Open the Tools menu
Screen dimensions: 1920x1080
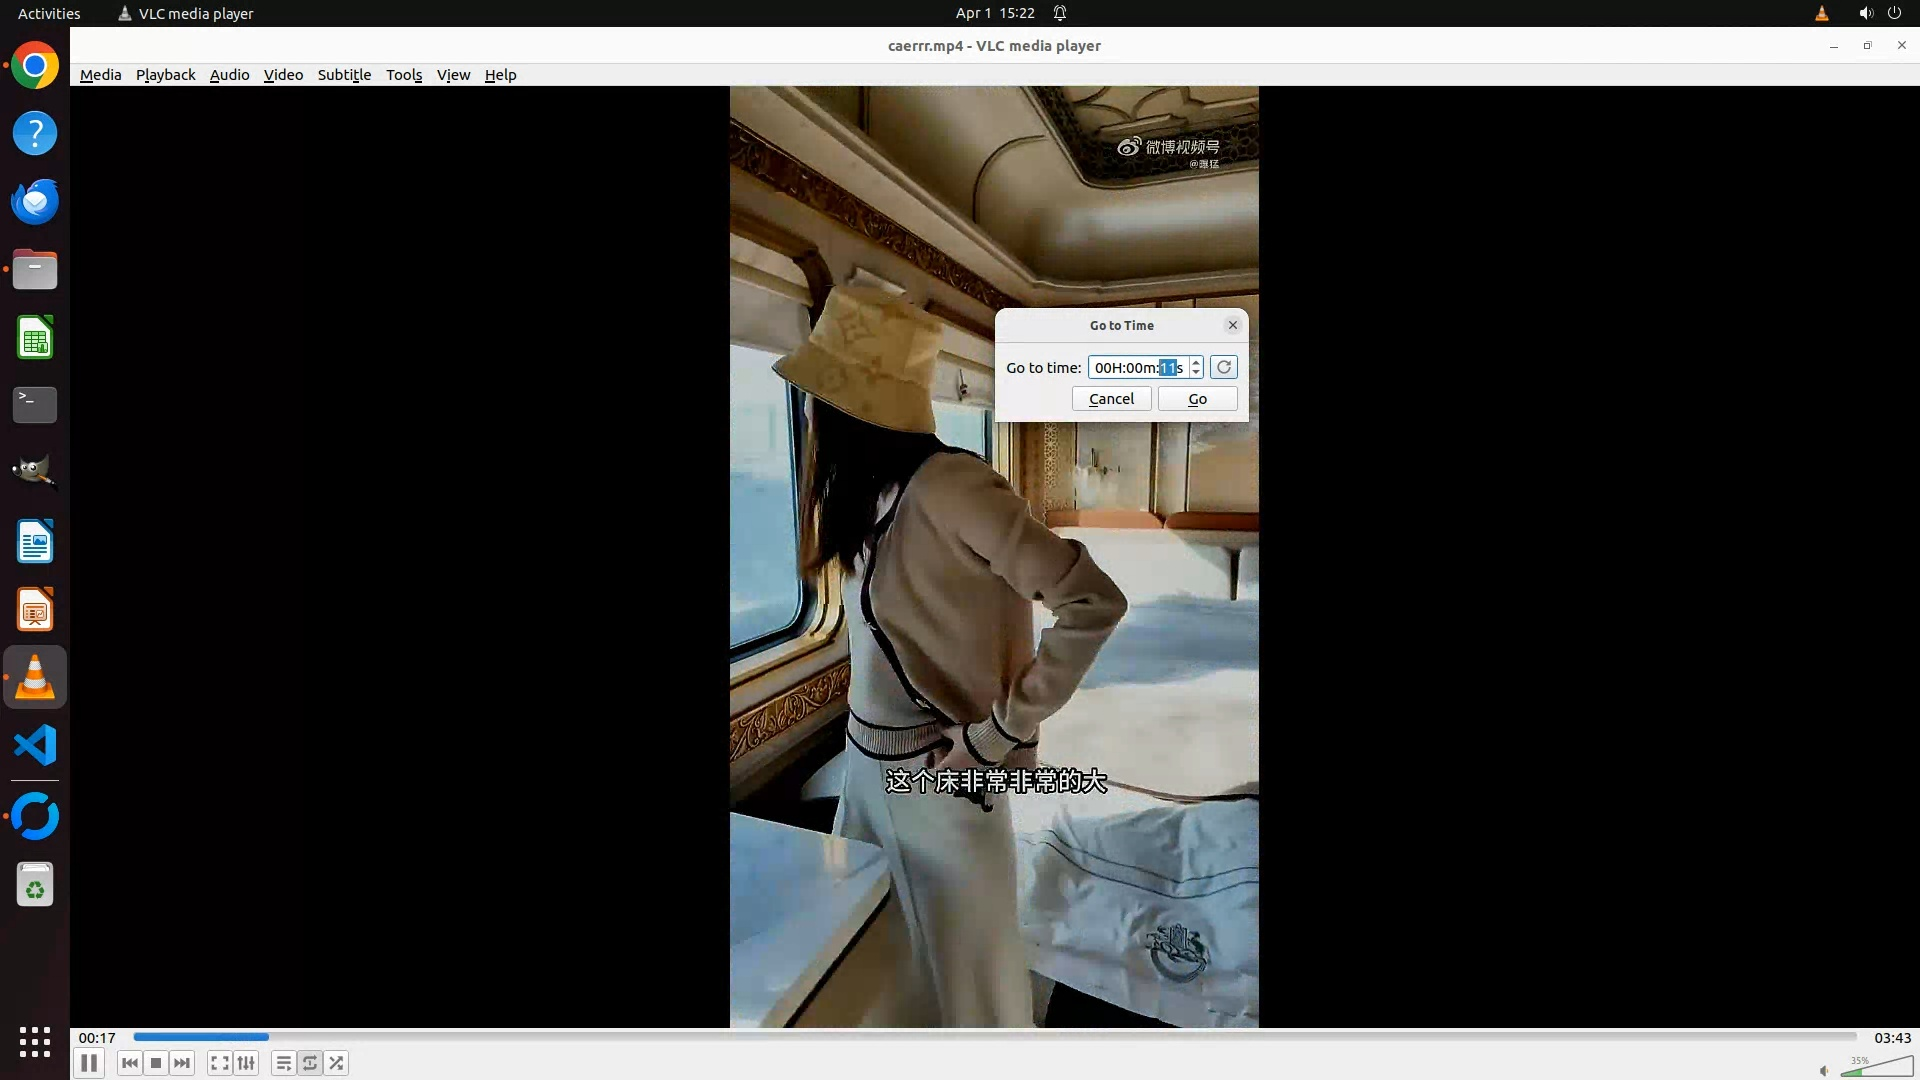(x=404, y=75)
